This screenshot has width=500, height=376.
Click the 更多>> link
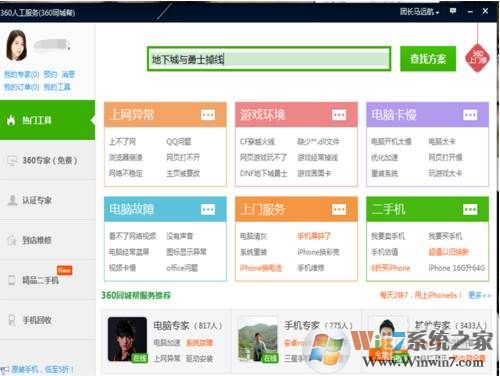click(480, 295)
